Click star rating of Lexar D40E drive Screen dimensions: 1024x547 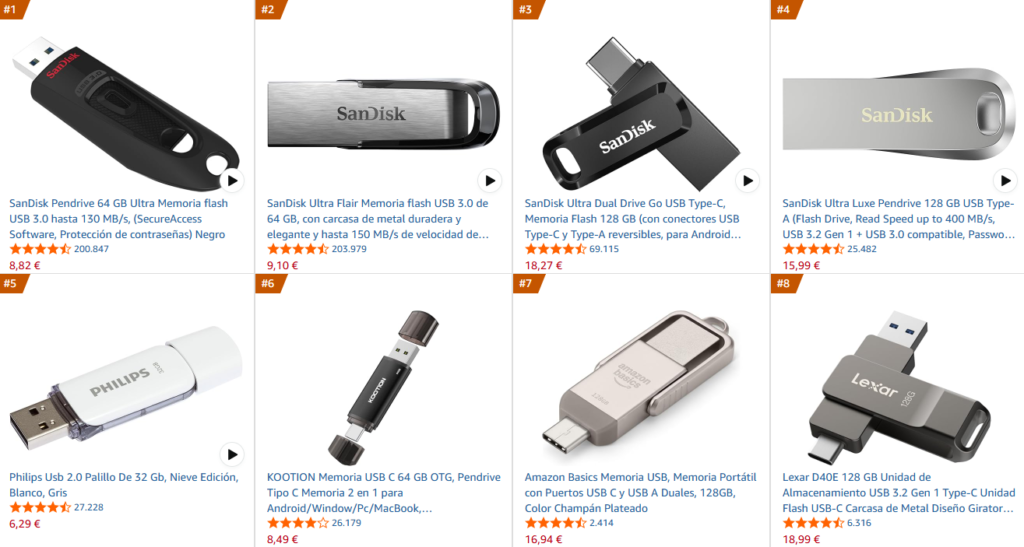point(813,523)
